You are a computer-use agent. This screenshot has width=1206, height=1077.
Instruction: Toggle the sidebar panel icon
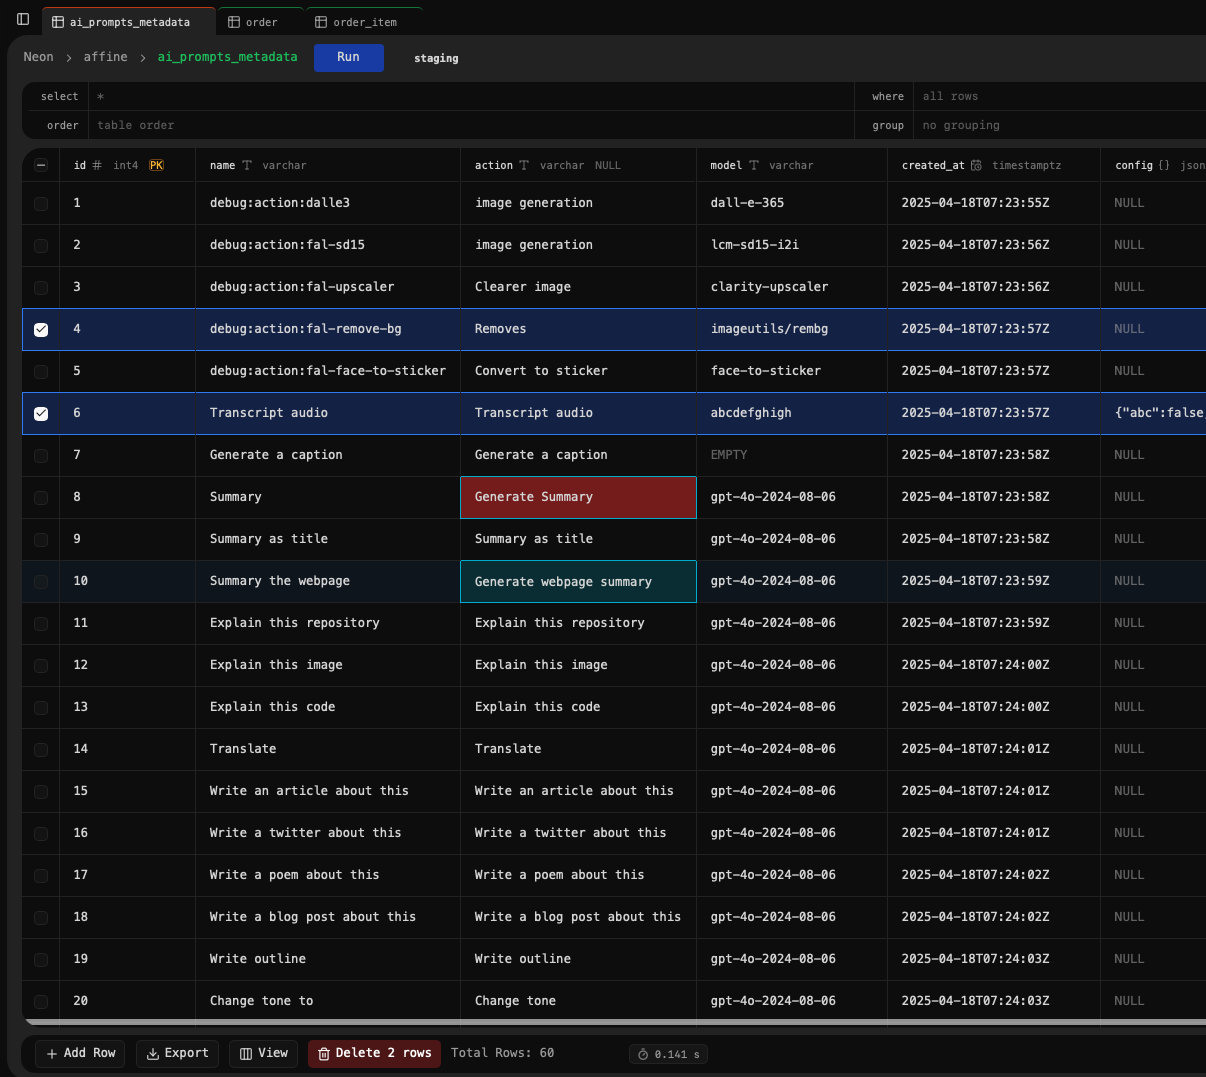point(23,19)
